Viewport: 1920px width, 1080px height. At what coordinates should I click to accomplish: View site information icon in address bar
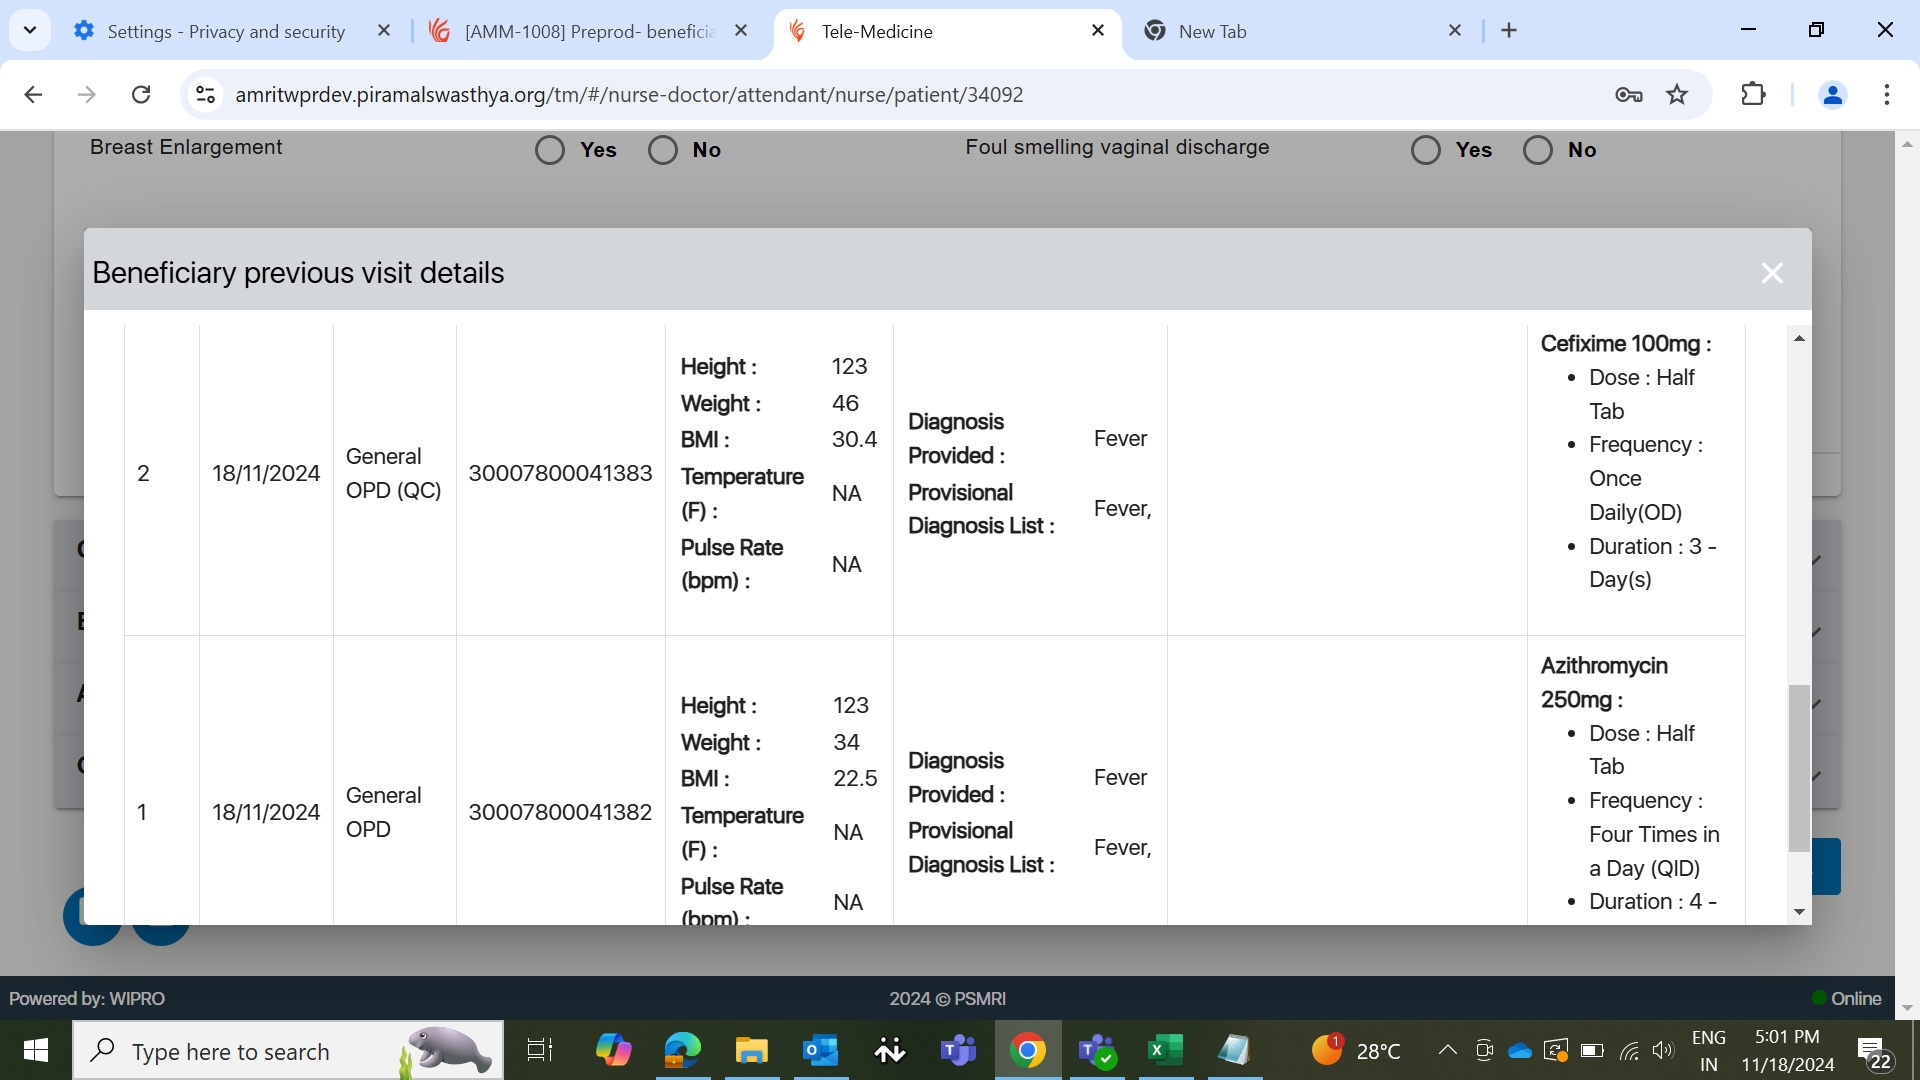pyautogui.click(x=205, y=95)
